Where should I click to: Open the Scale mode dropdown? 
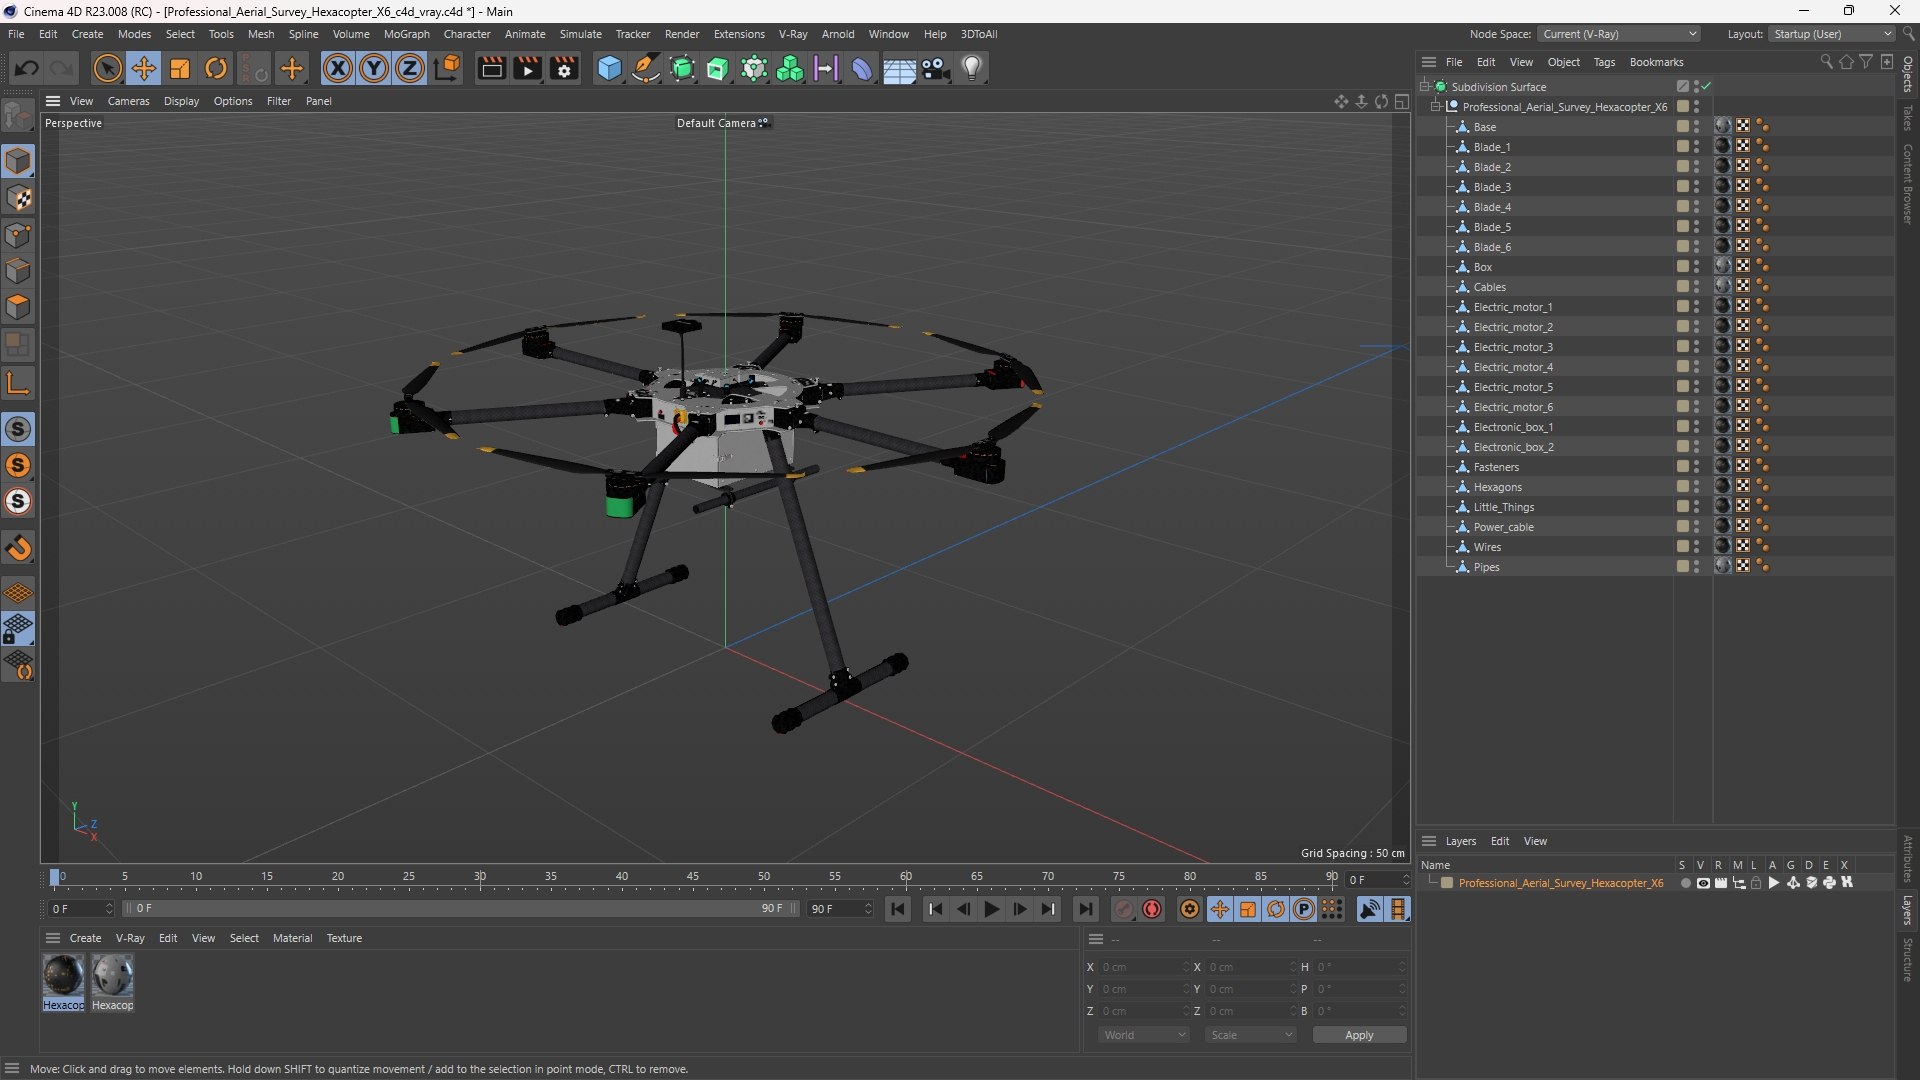click(x=1251, y=1035)
